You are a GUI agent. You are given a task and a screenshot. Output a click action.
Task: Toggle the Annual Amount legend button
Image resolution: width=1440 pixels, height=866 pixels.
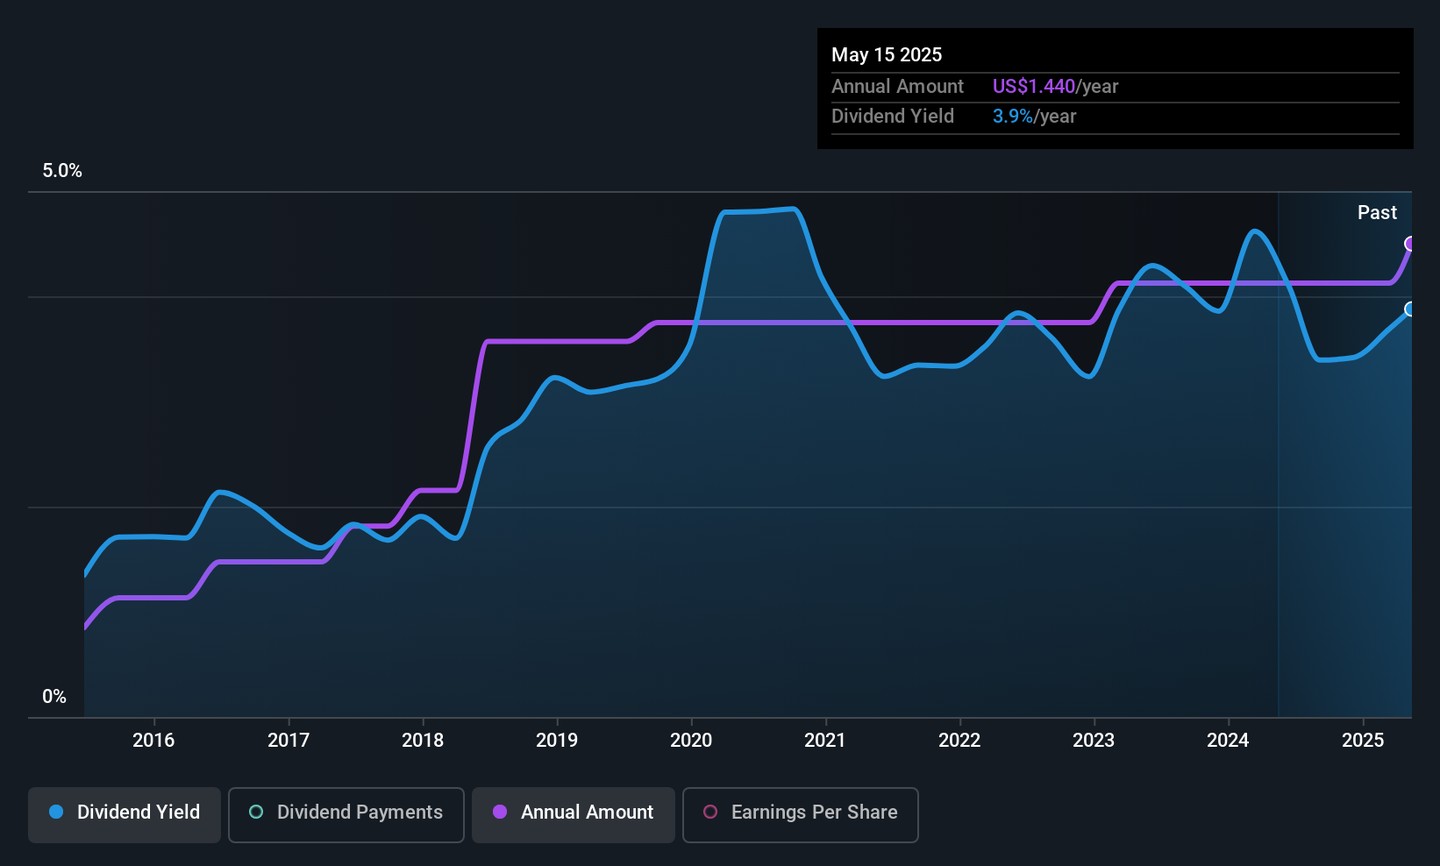(573, 813)
